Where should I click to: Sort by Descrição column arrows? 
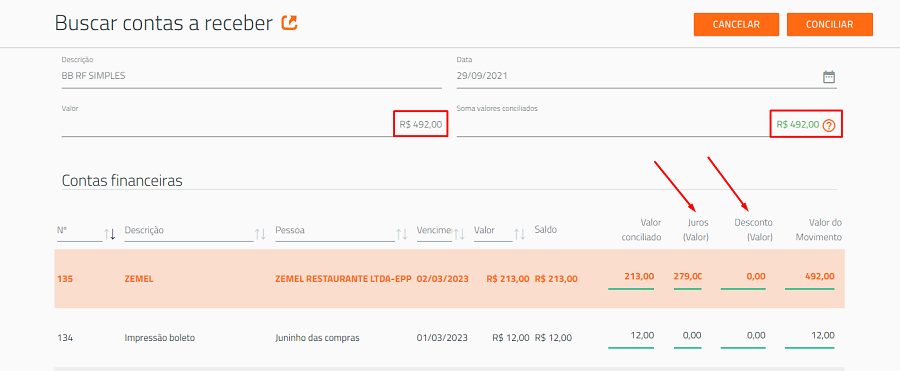coord(261,234)
